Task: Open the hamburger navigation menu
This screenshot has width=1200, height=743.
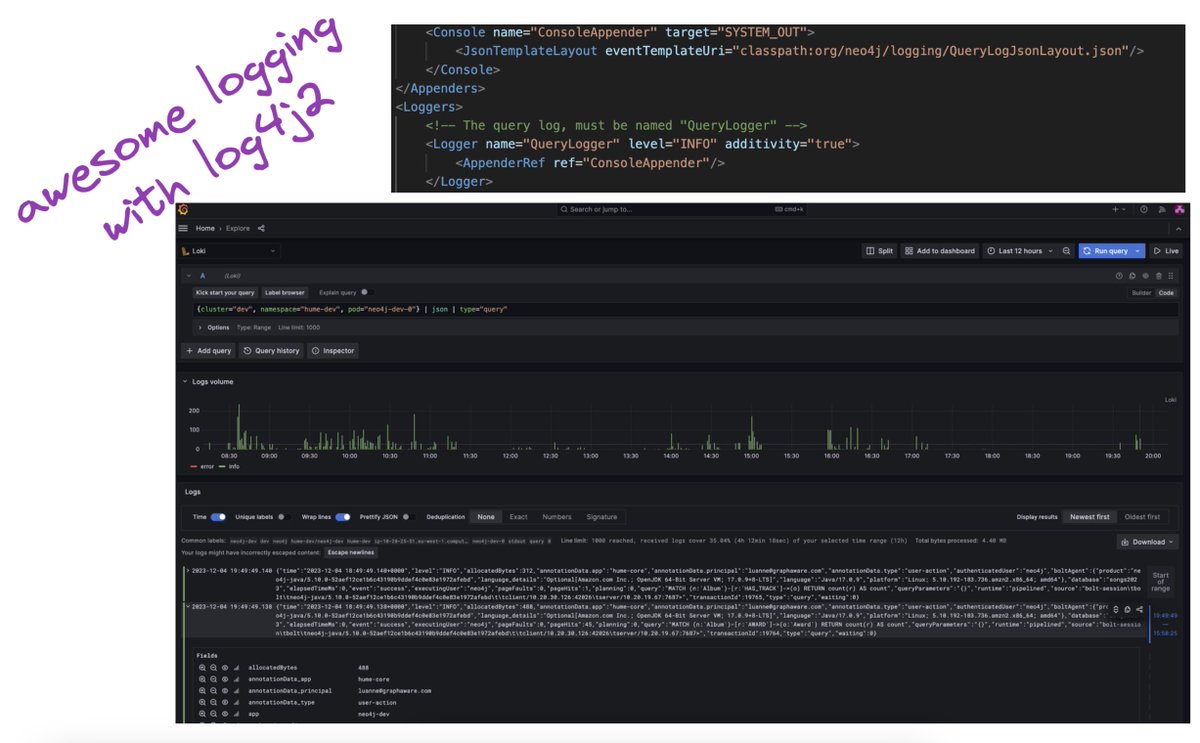Action: [x=183, y=228]
